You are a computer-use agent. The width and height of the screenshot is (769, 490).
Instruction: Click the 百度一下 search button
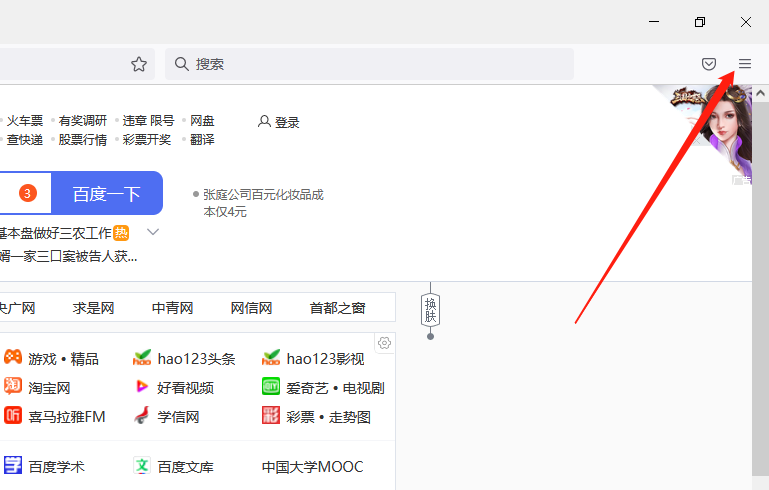(x=107, y=193)
